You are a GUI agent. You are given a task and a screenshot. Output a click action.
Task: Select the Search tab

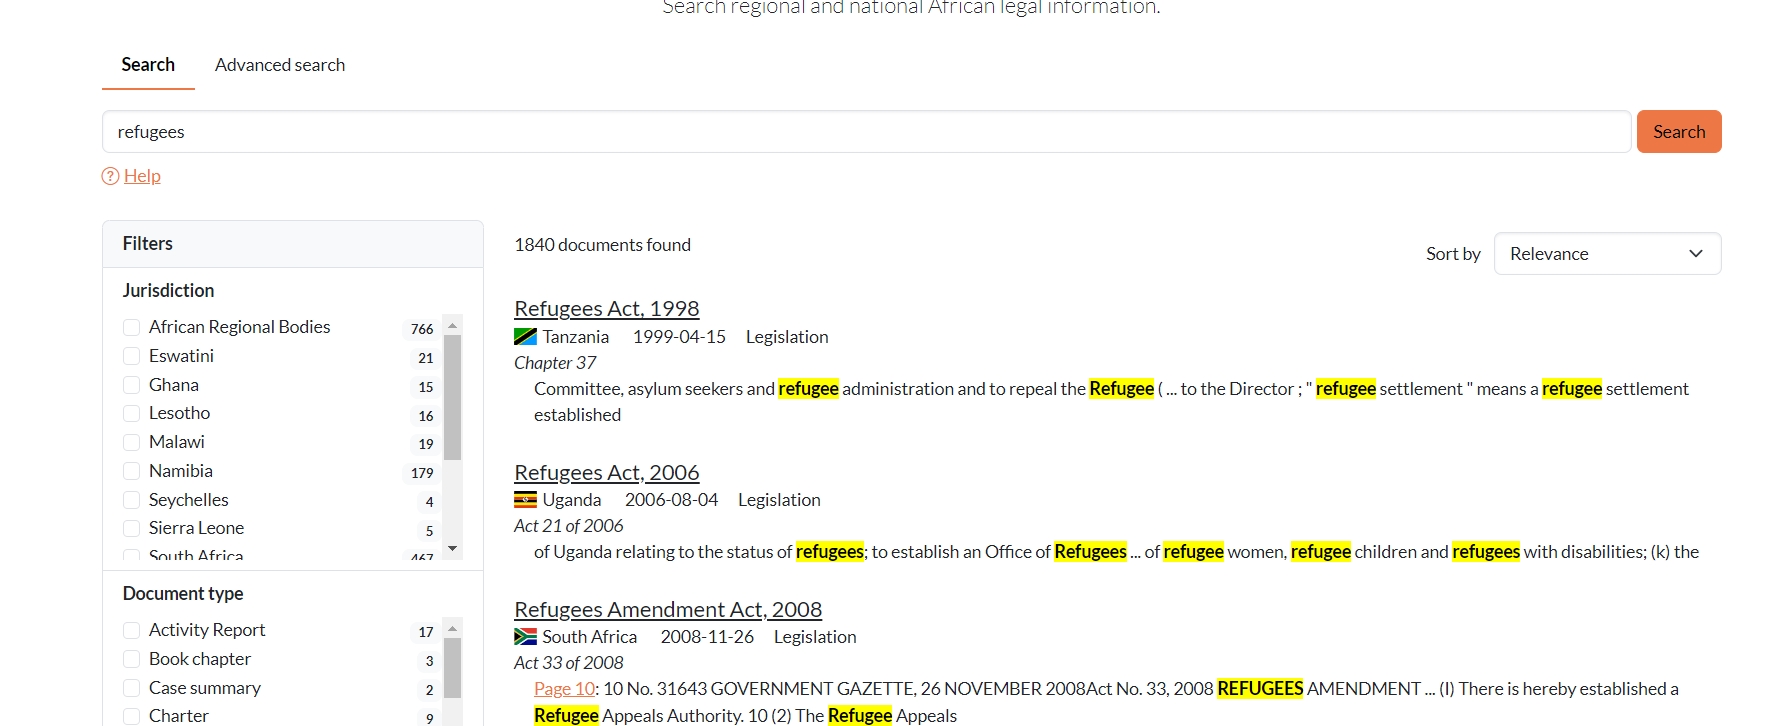click(x=148, y=65)
